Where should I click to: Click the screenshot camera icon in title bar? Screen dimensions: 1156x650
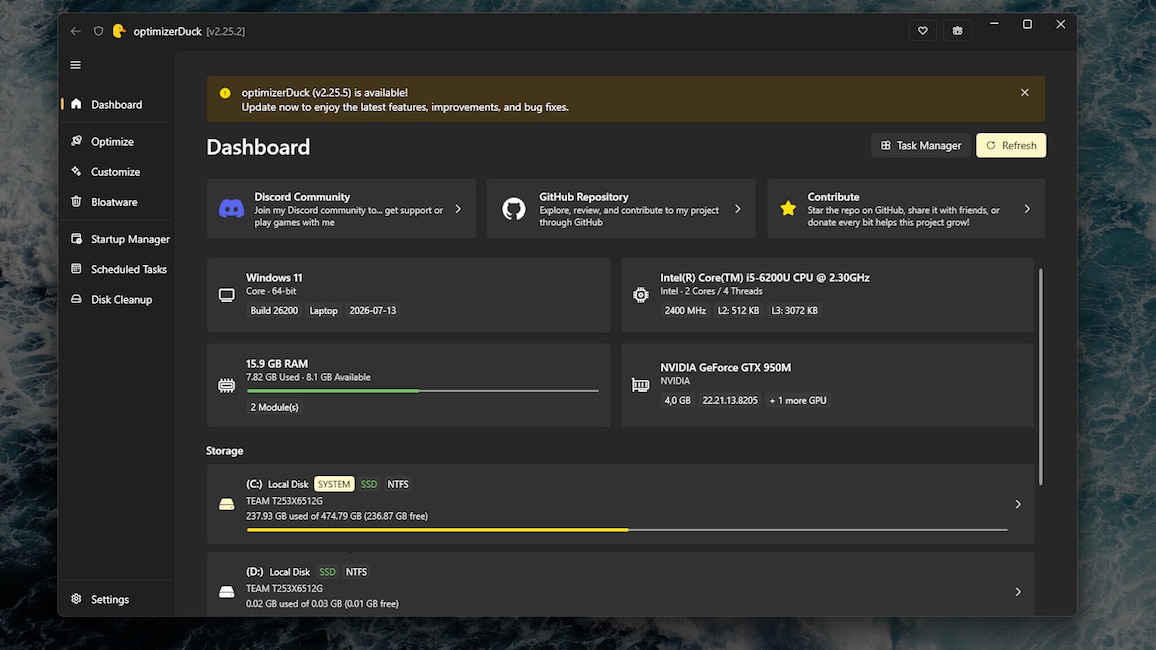tap(957, 30)
